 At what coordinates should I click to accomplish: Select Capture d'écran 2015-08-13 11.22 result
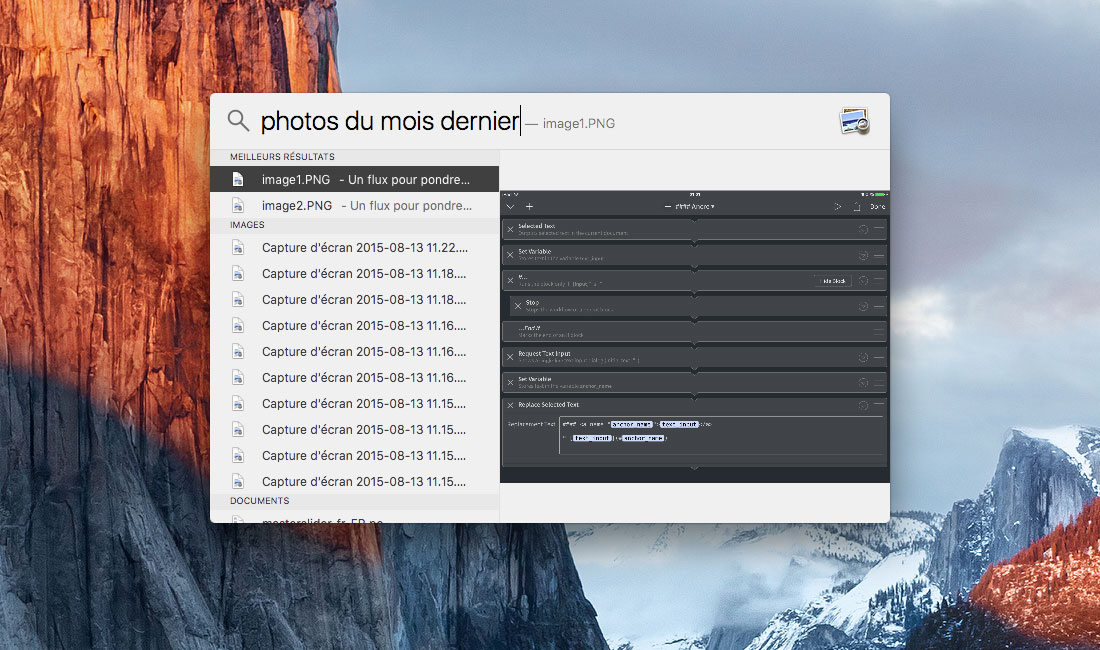[x=354, y=248]
